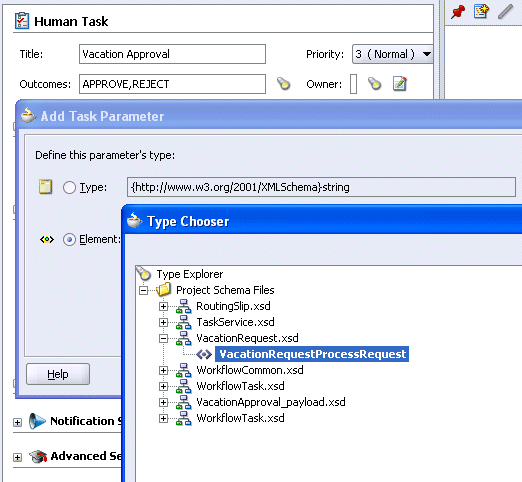Select VacationRequestProcessRequest tree item
The height and width of the screenshot is (482, 522).
(x=312, y=354)
